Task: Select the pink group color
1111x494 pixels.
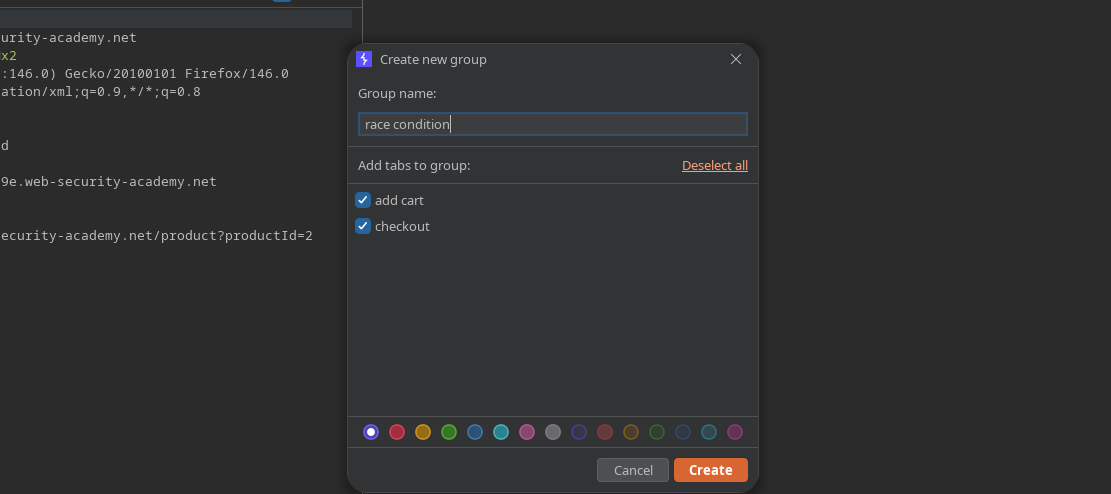Action: pos(527,432)
